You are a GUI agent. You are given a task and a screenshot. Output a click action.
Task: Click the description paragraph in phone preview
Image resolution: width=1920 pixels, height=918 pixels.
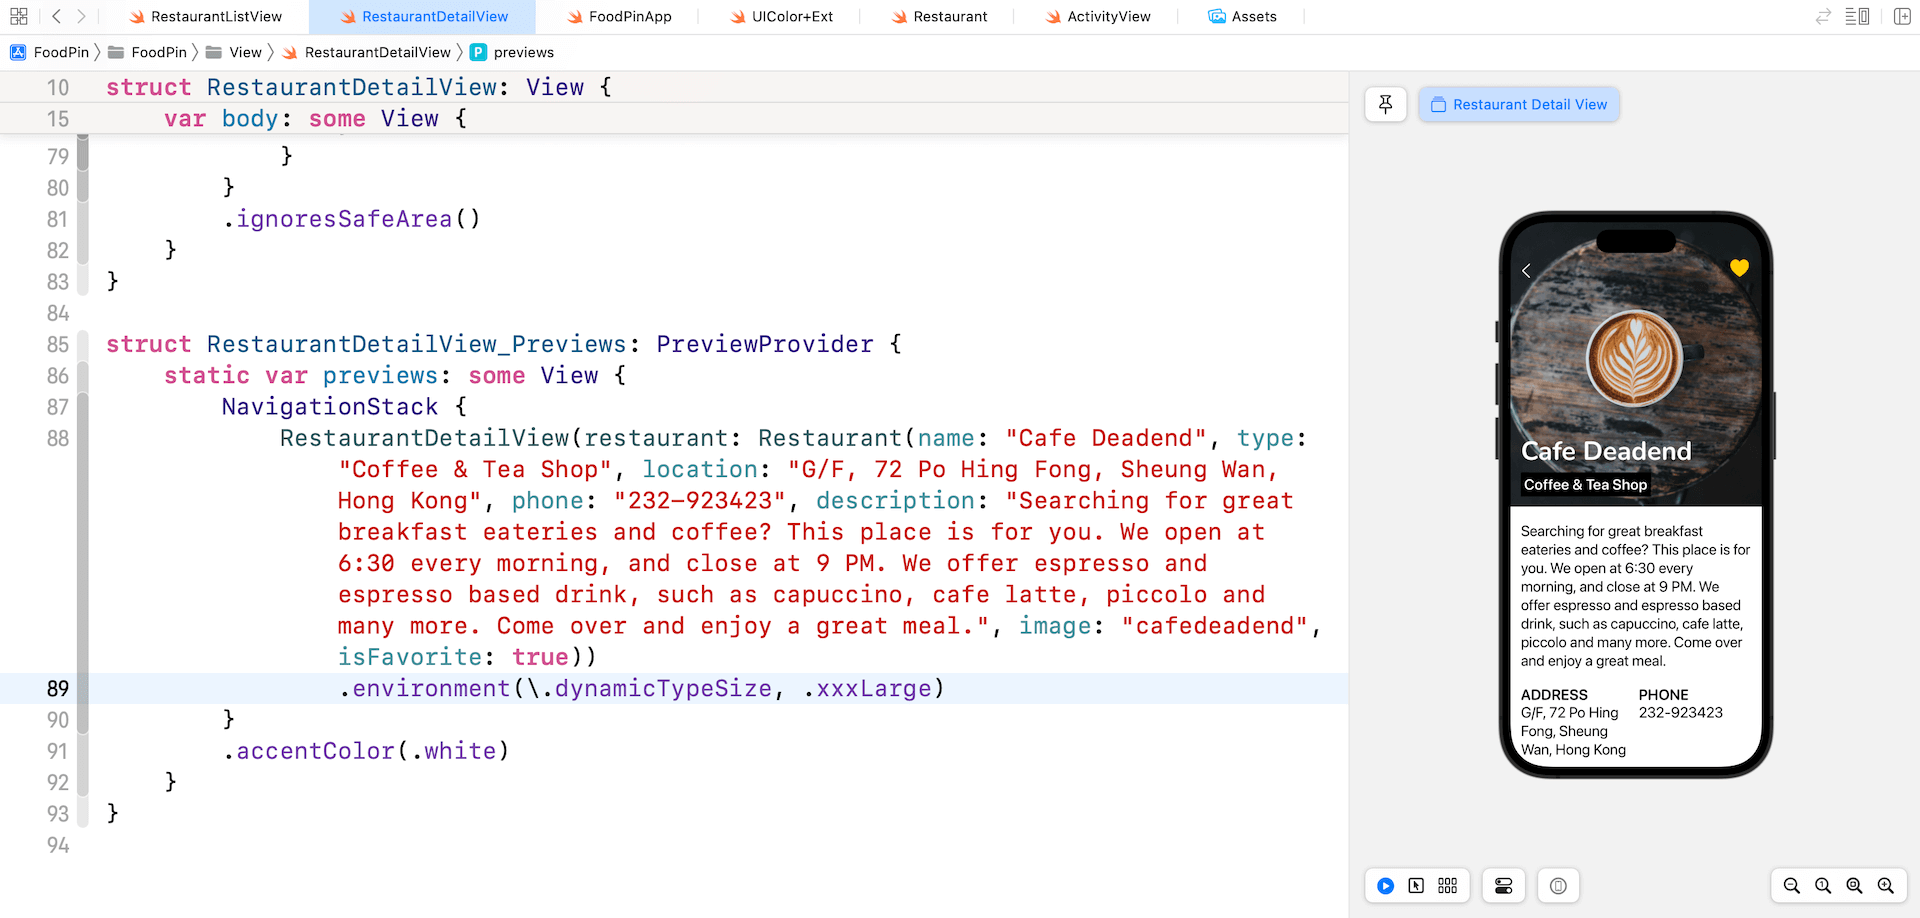(1635, 596)
